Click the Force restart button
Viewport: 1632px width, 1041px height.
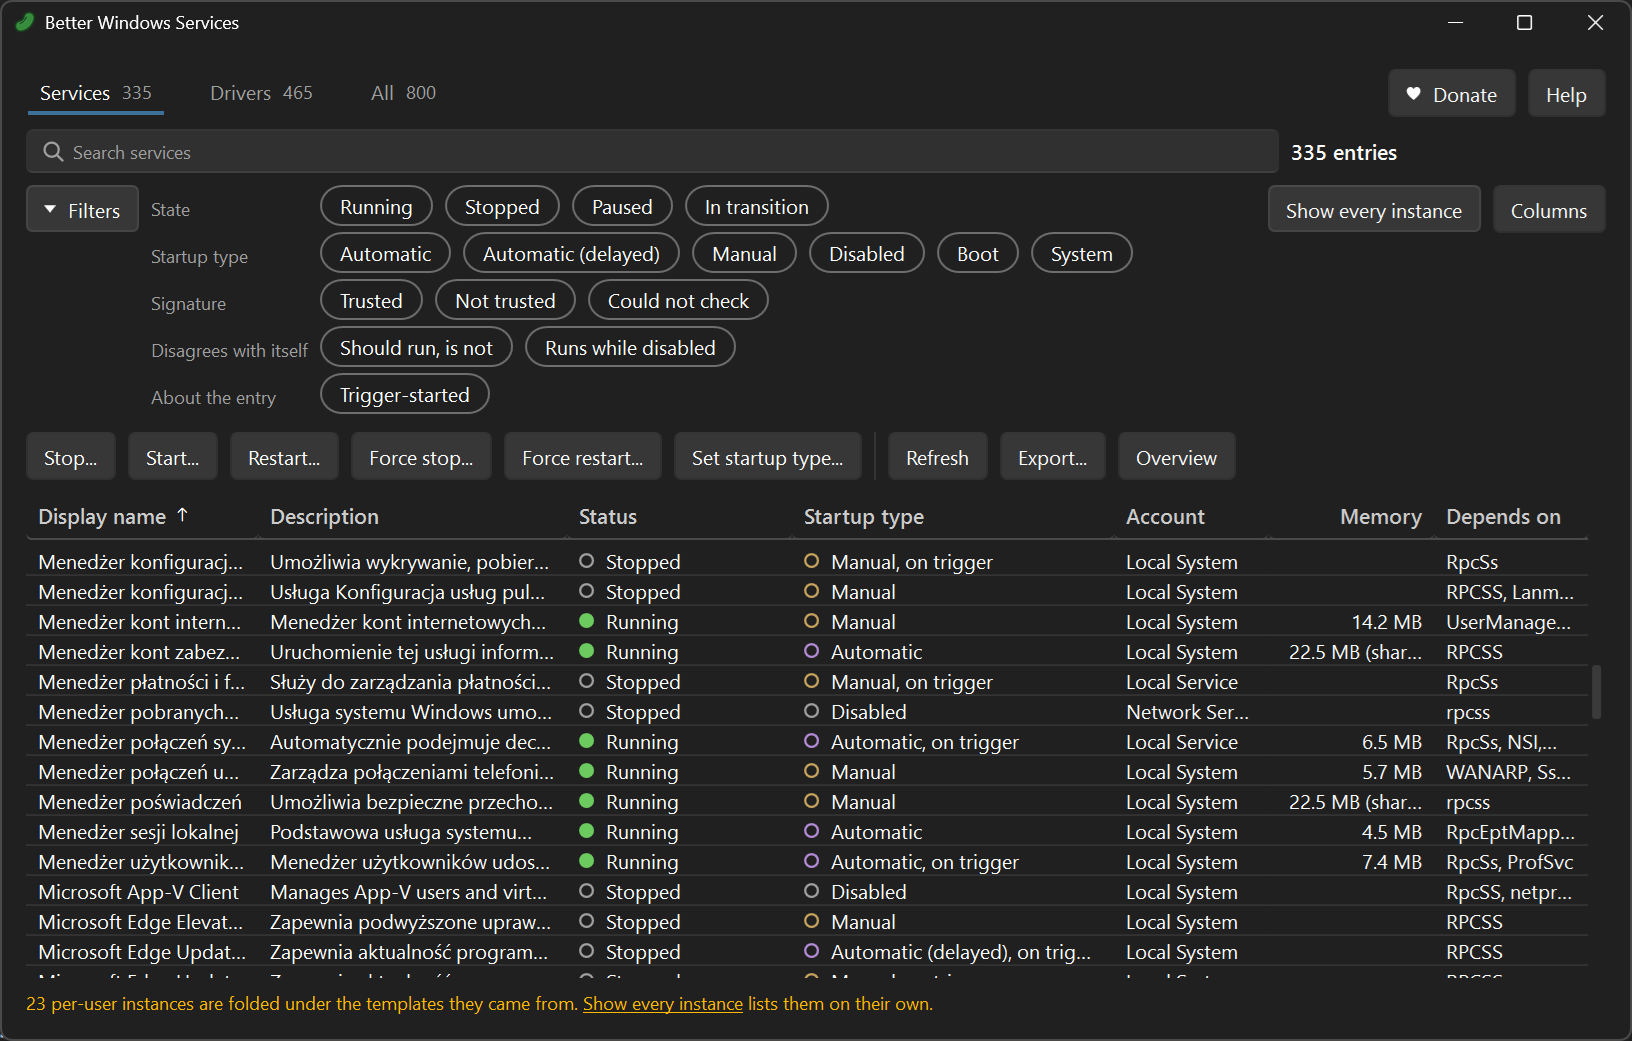point(582,458)
